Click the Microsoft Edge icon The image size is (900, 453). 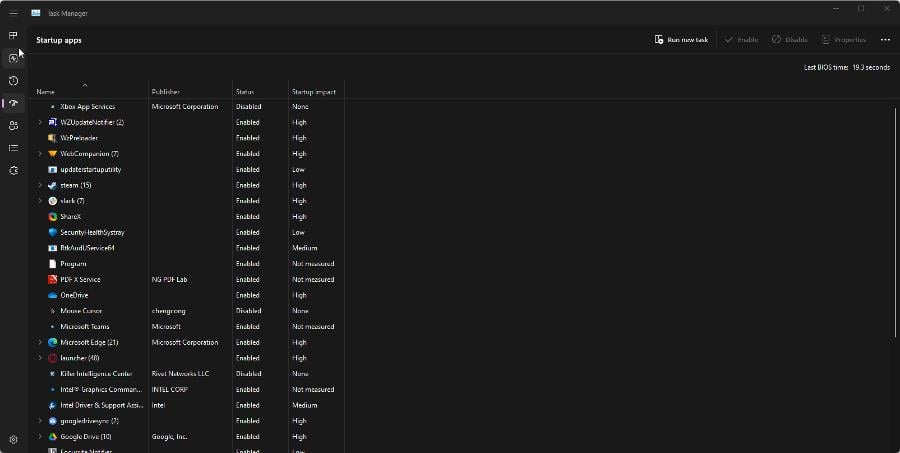click(x=53, y=342)
